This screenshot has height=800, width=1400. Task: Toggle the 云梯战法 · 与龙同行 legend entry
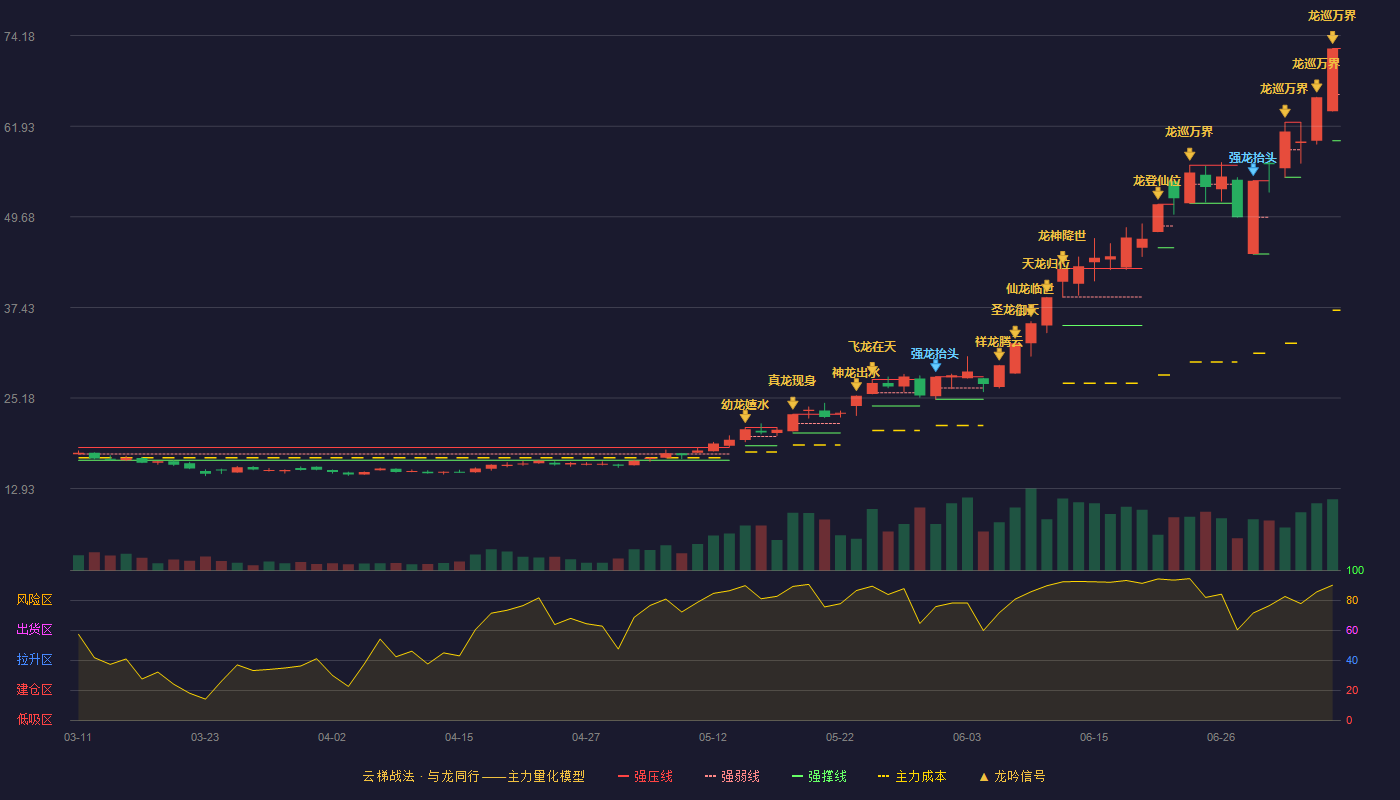click(474, 776)
